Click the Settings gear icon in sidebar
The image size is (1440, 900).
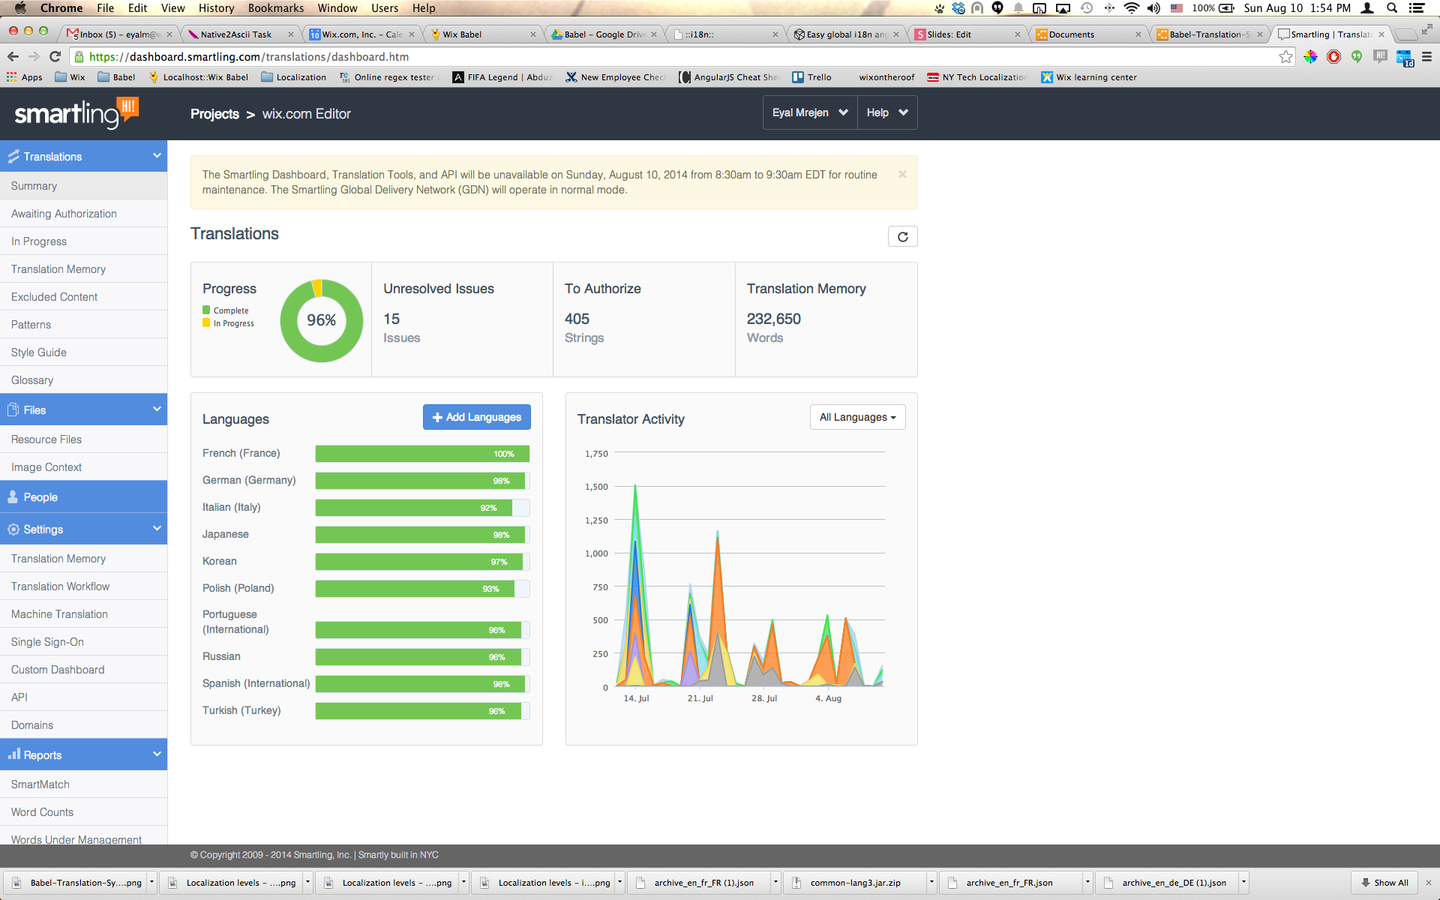(x=14, y=529)
